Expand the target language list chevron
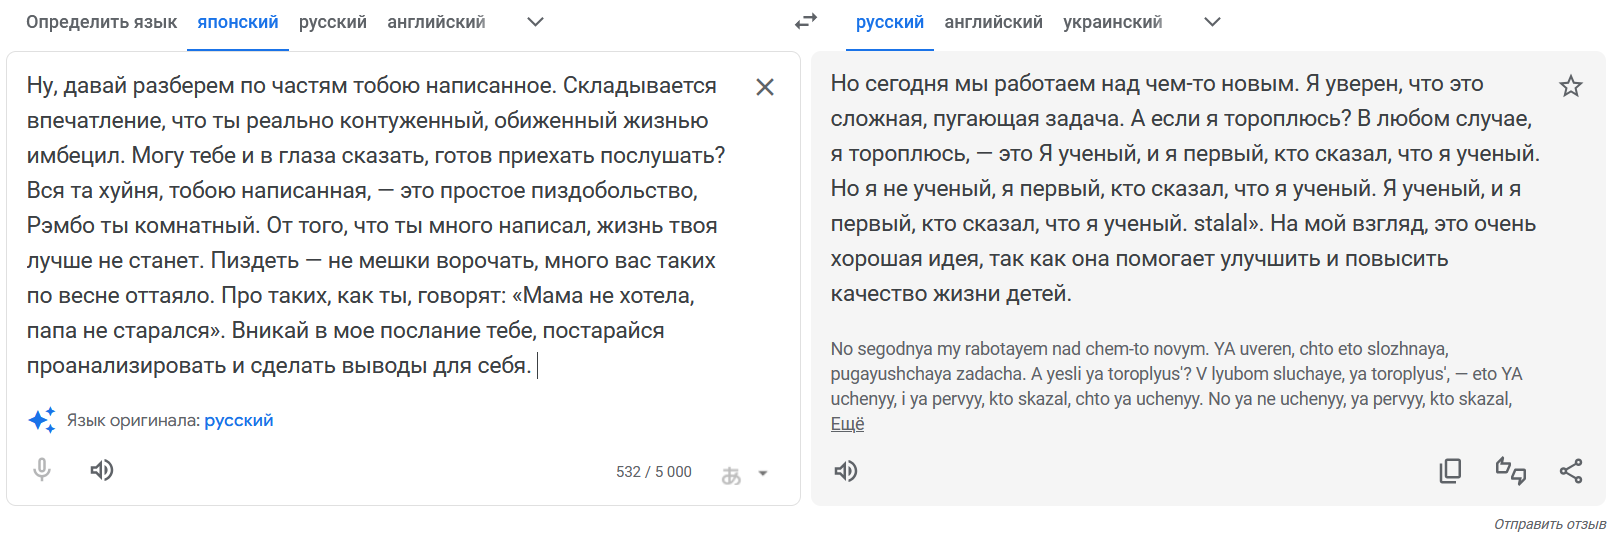Screen dimensions: 1610x554 1212,22
